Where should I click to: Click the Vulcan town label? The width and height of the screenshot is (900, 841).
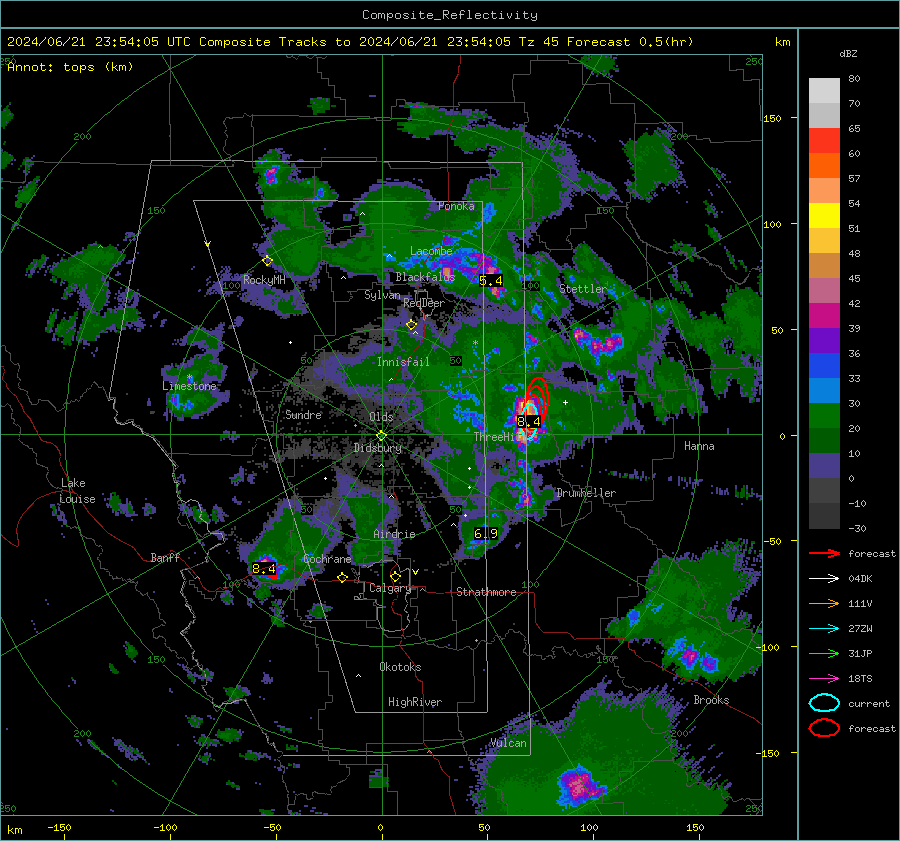[509, 743]
